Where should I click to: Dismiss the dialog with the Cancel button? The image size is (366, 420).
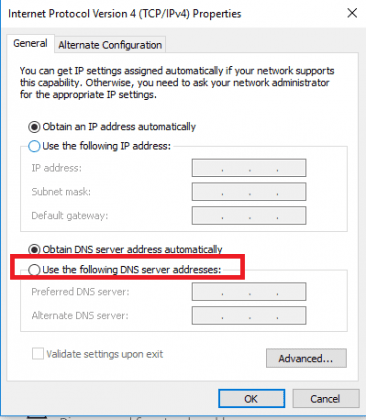point(326,399)
